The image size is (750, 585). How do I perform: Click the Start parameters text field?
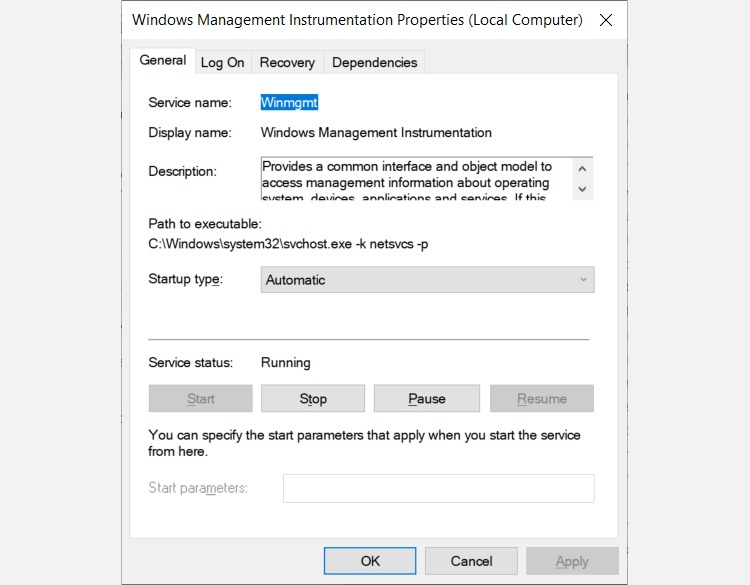(x=439, y=488)
